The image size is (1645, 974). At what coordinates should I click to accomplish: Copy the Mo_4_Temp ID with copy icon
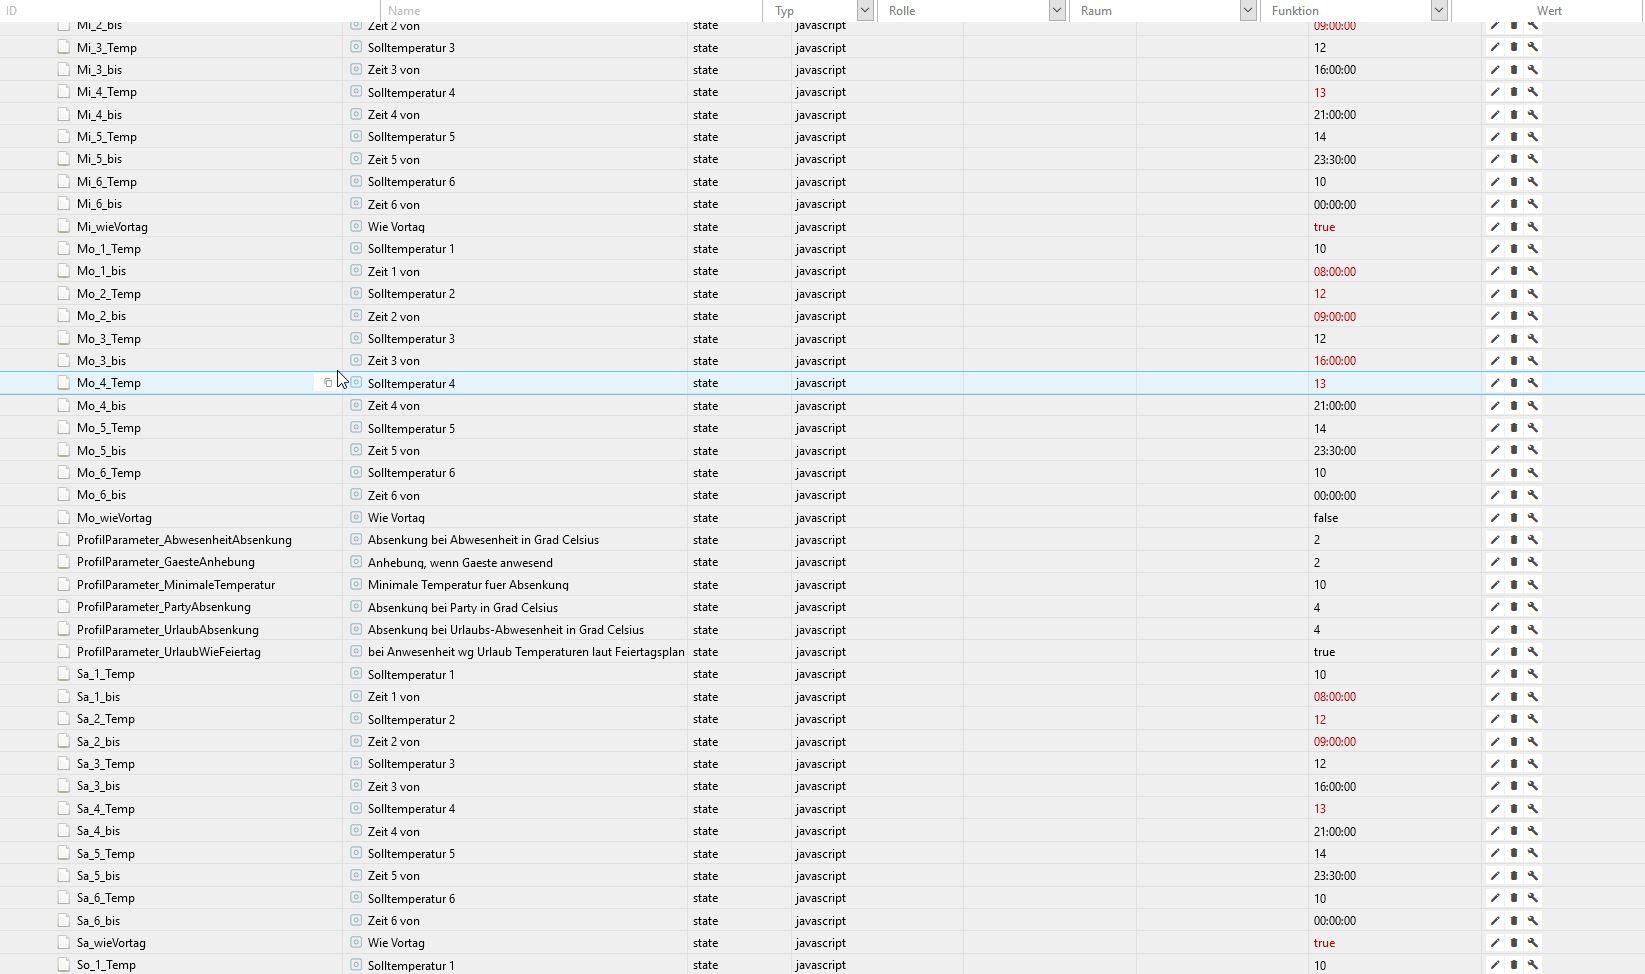pyautogui.click(x=328, y=383)
